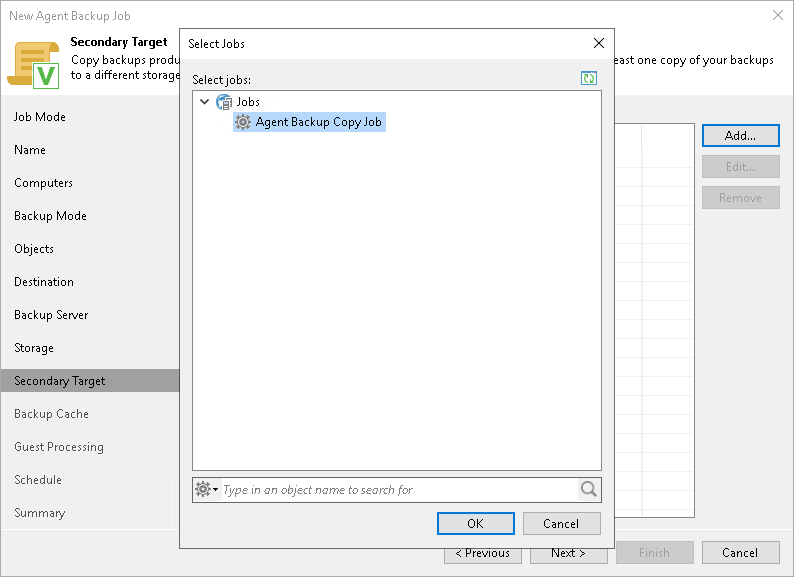Click the Secondary Target heading text
Image resolution: width=794 pixels, height=577 pixels.
118,42
